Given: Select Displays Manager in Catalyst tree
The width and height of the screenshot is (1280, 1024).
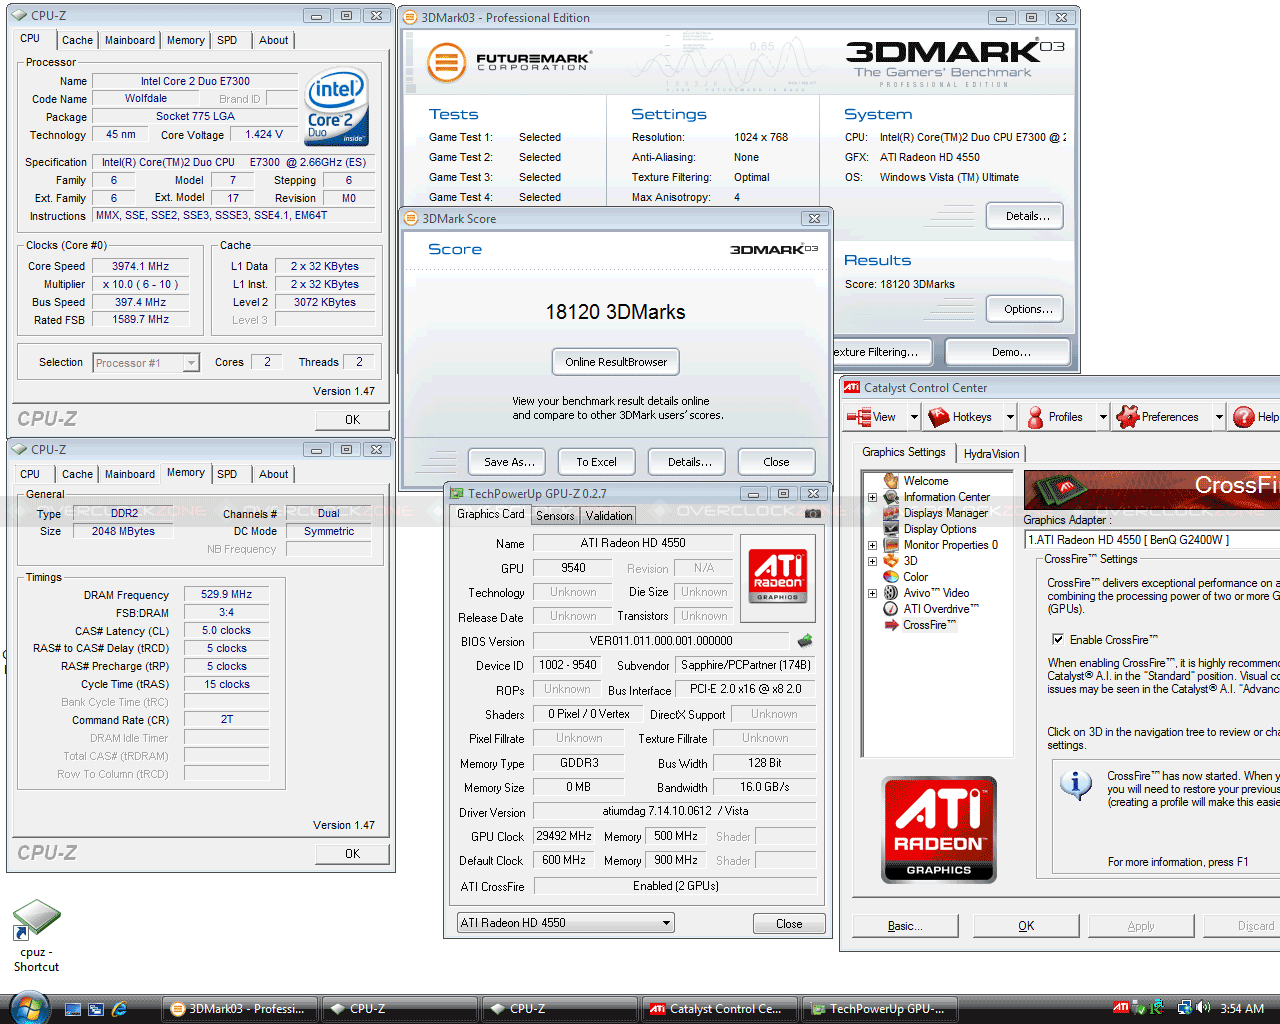Looking at the screenshot, I should tap(945, 513).
